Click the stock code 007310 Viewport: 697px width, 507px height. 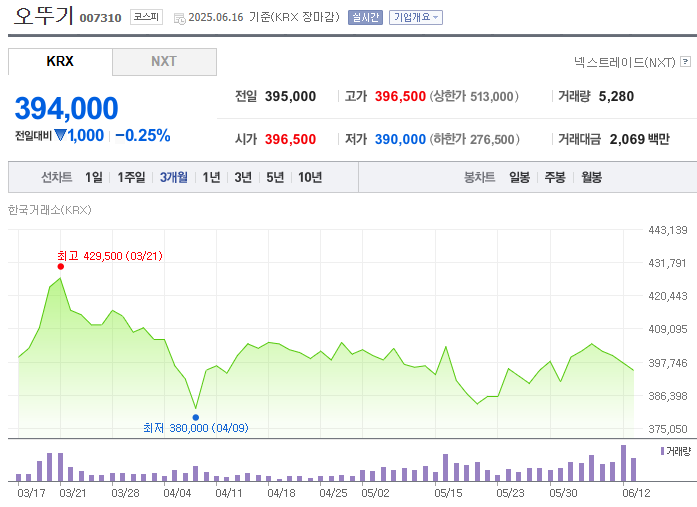[100, 18]
